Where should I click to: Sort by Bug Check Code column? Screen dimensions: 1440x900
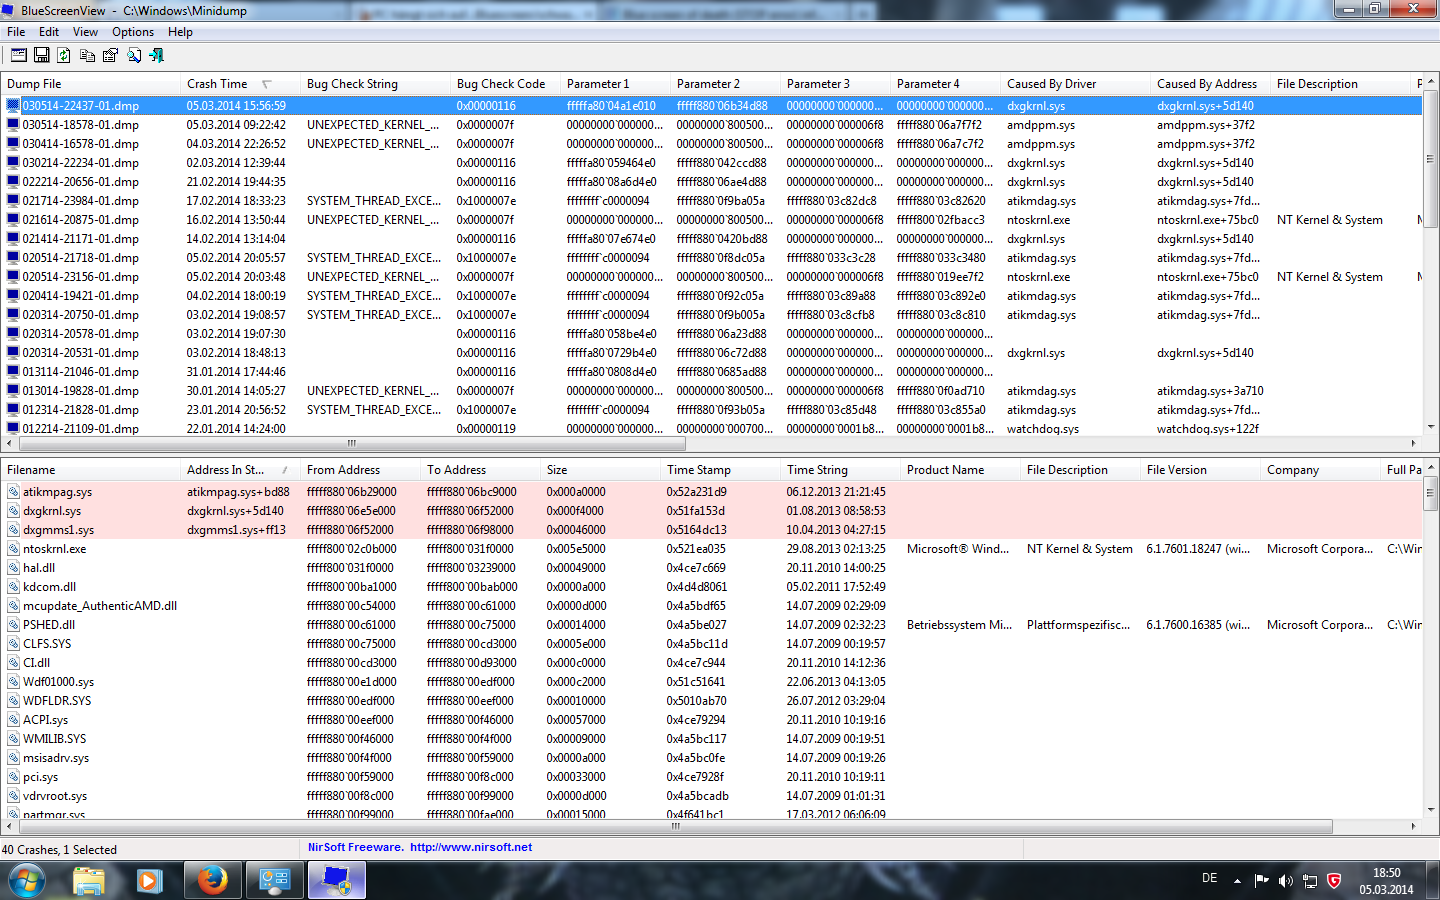(505, 84)
